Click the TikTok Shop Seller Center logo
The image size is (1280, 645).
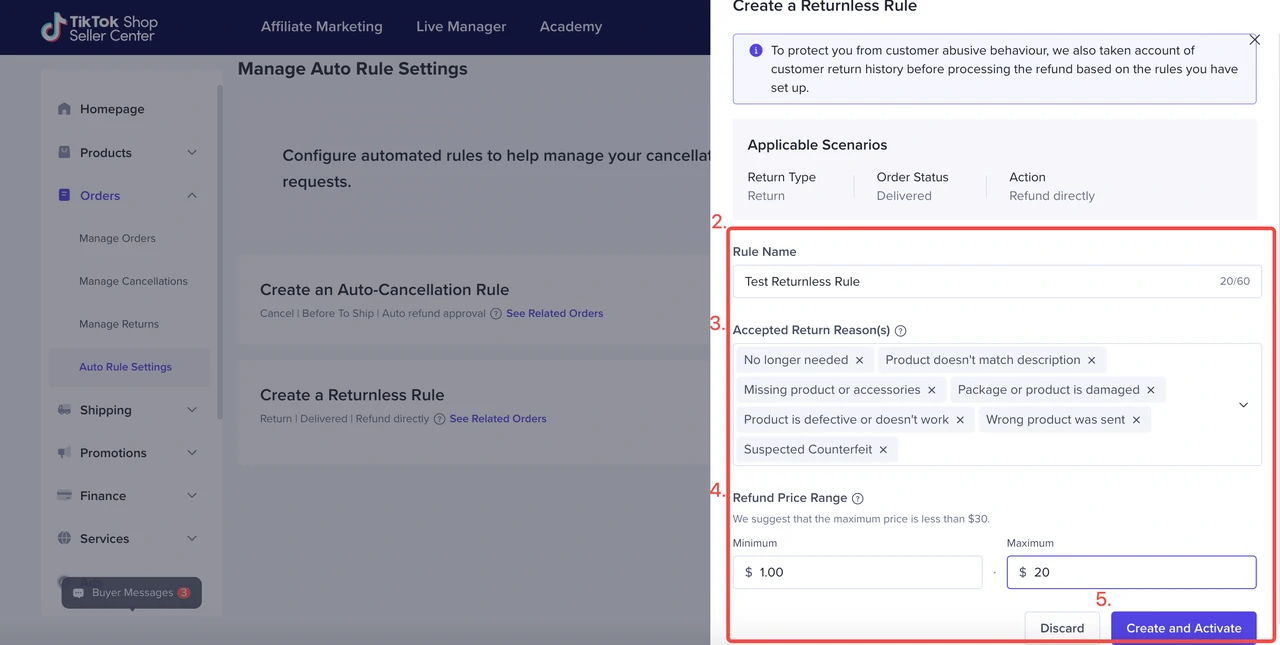click(99, 27)
